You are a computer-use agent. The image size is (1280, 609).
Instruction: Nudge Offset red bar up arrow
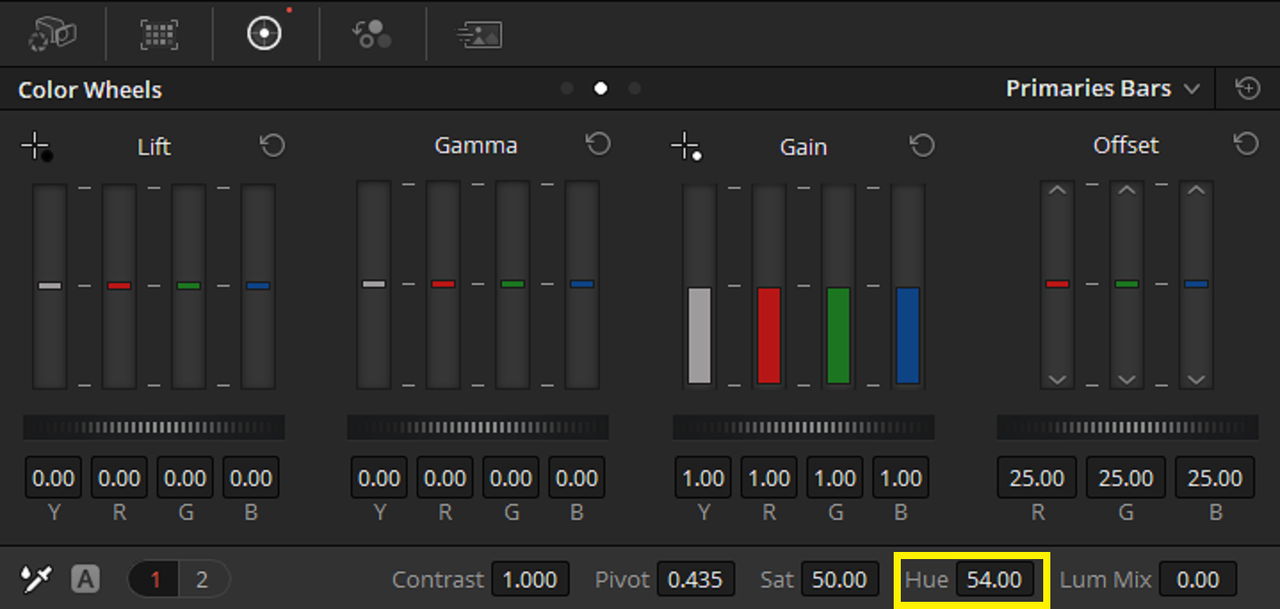[x=1057, y=190]
